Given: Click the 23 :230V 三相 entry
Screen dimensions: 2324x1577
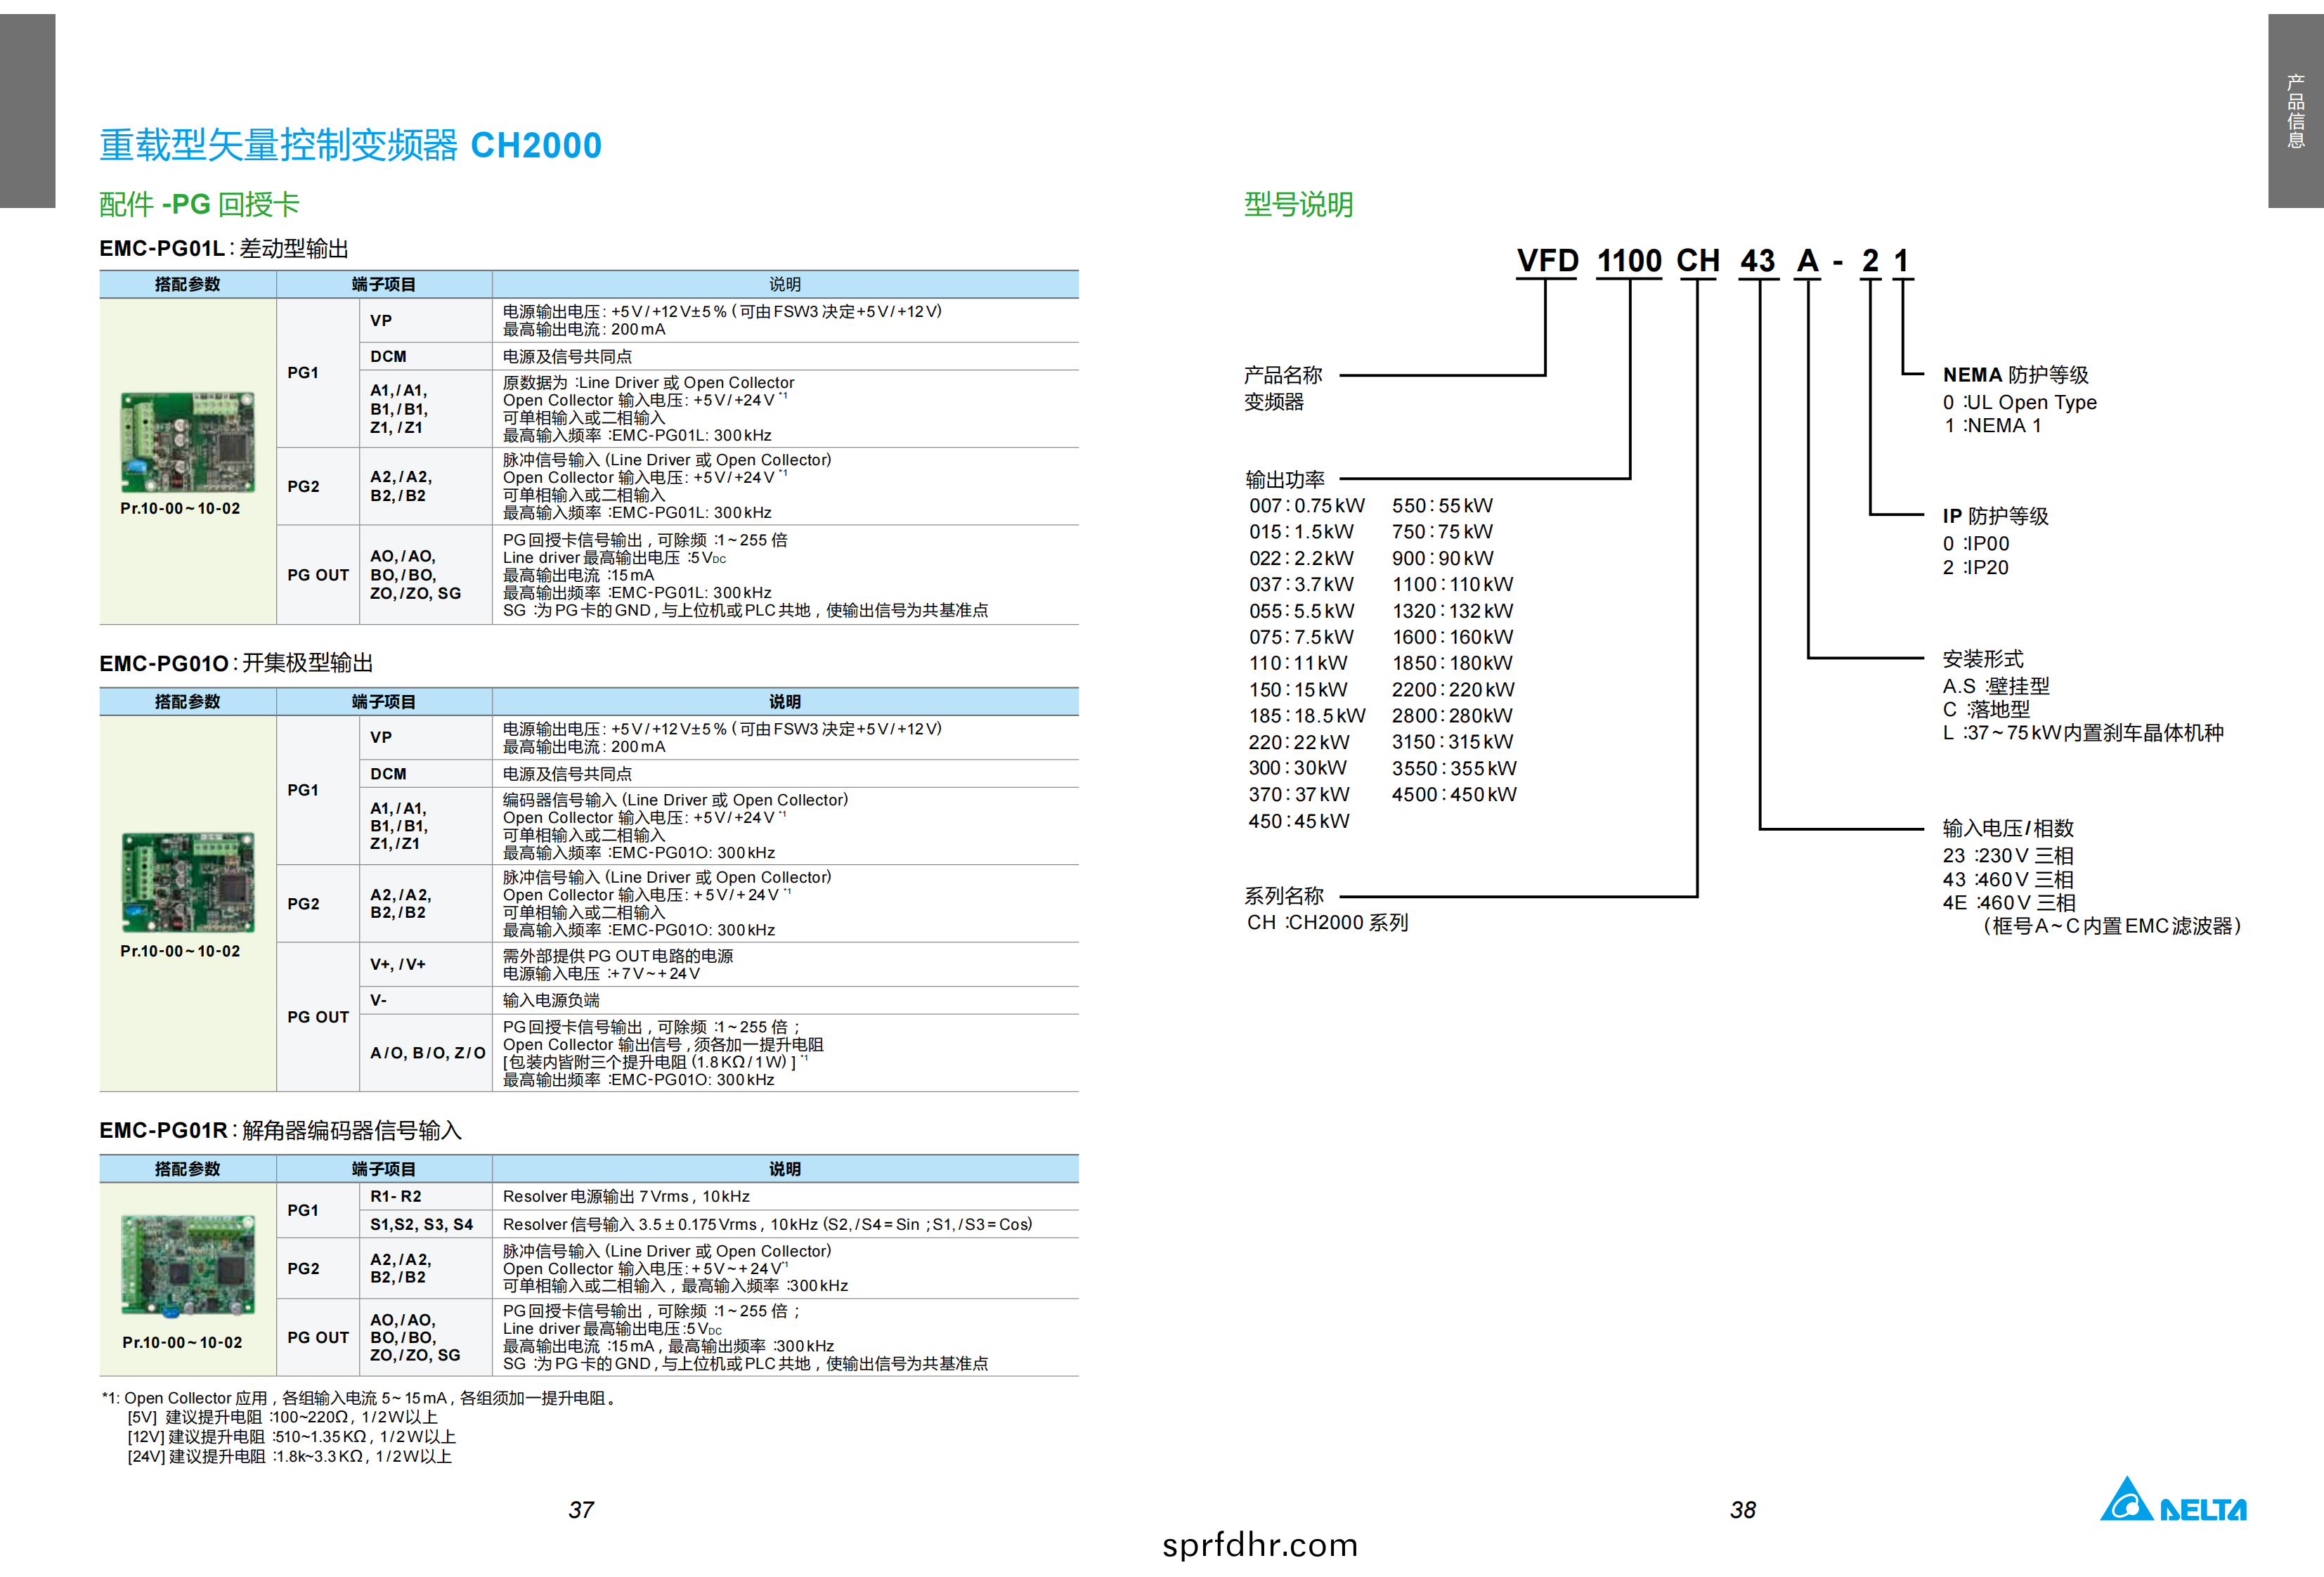Looking at the screenshot, I should coord(2008,856).
